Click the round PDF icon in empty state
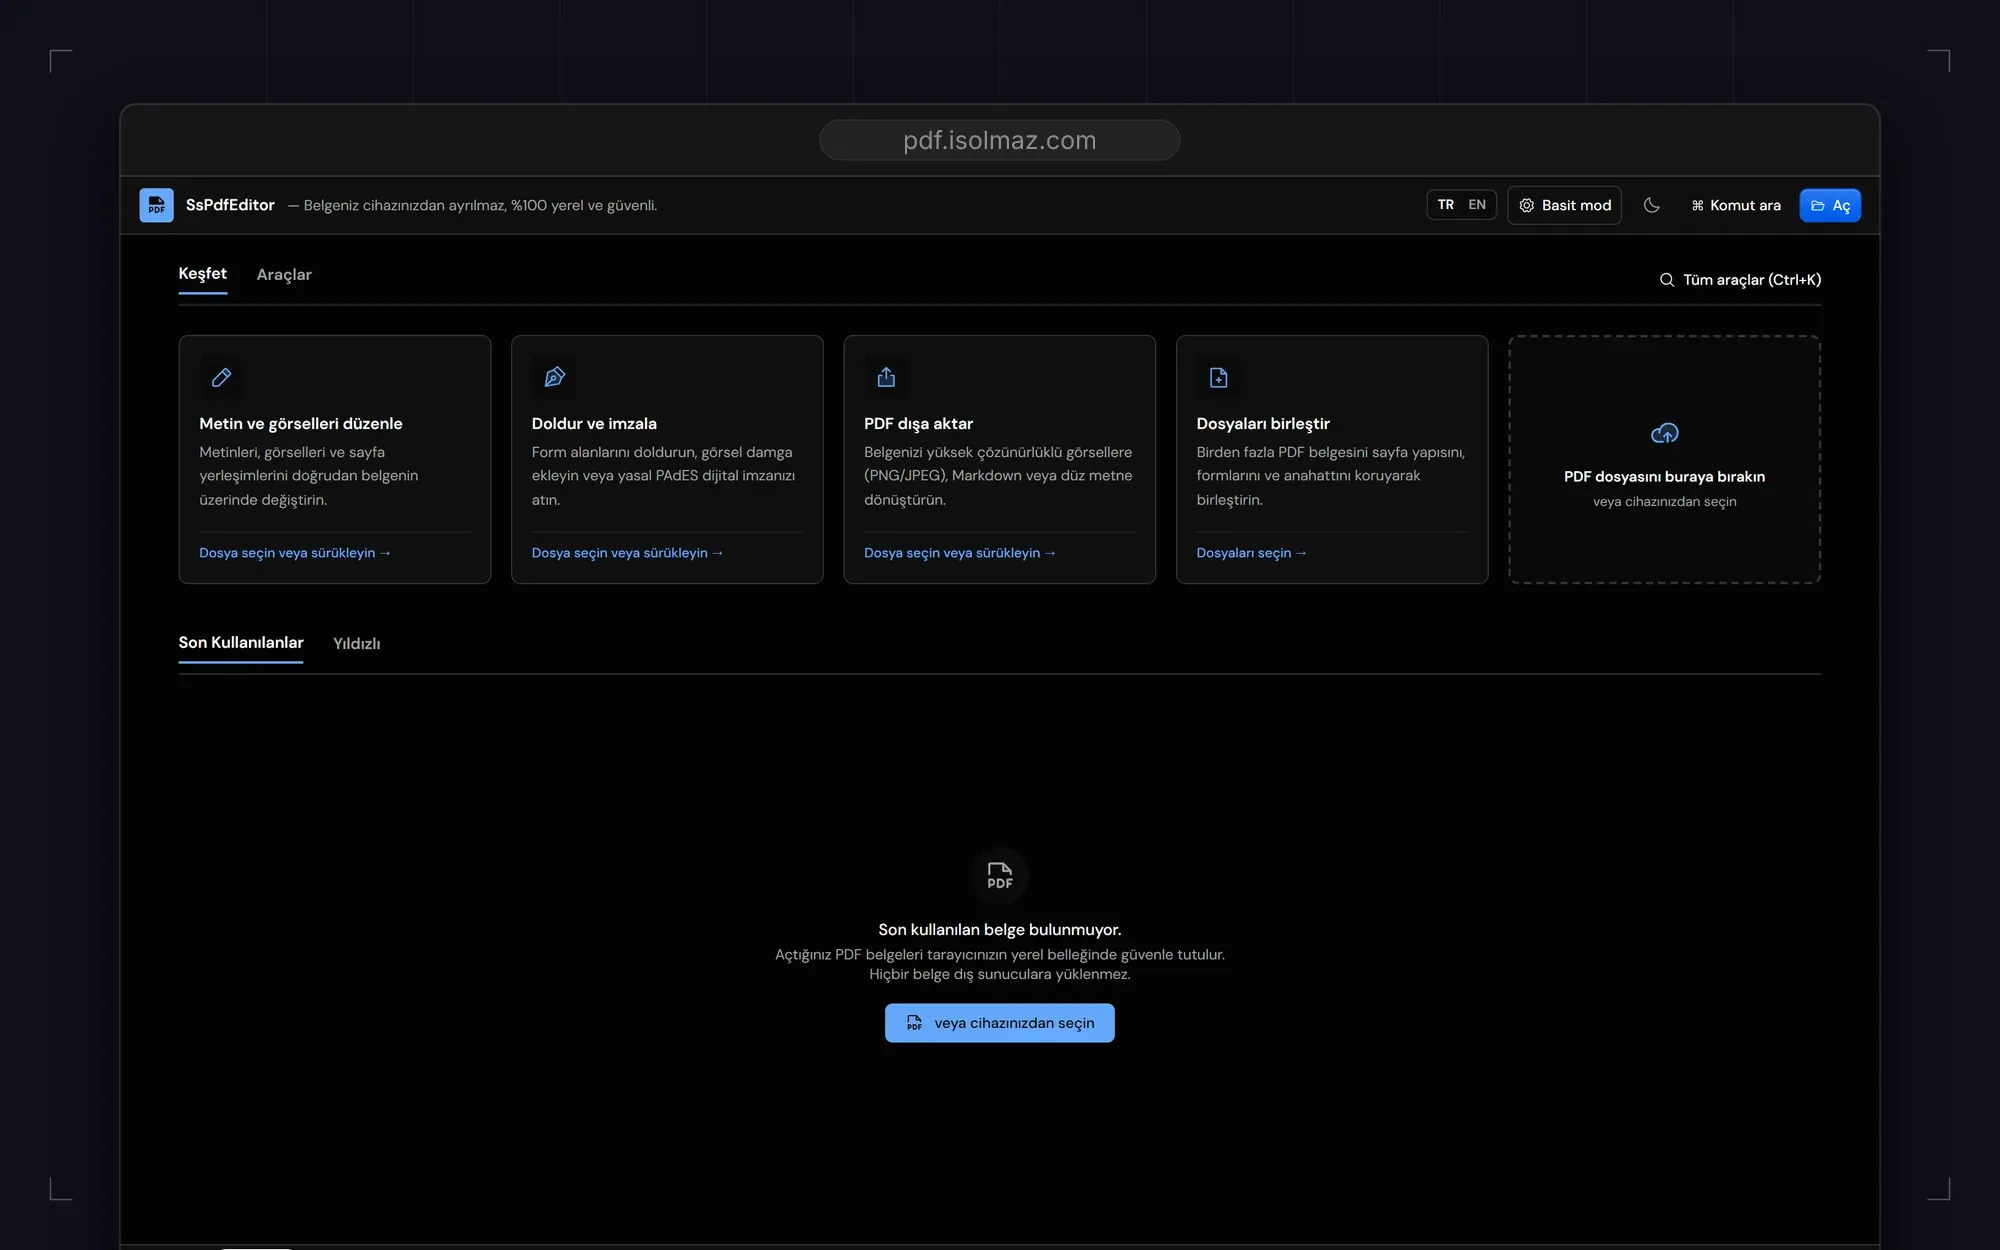2000x1250 pixels. tap(1000, 875)
